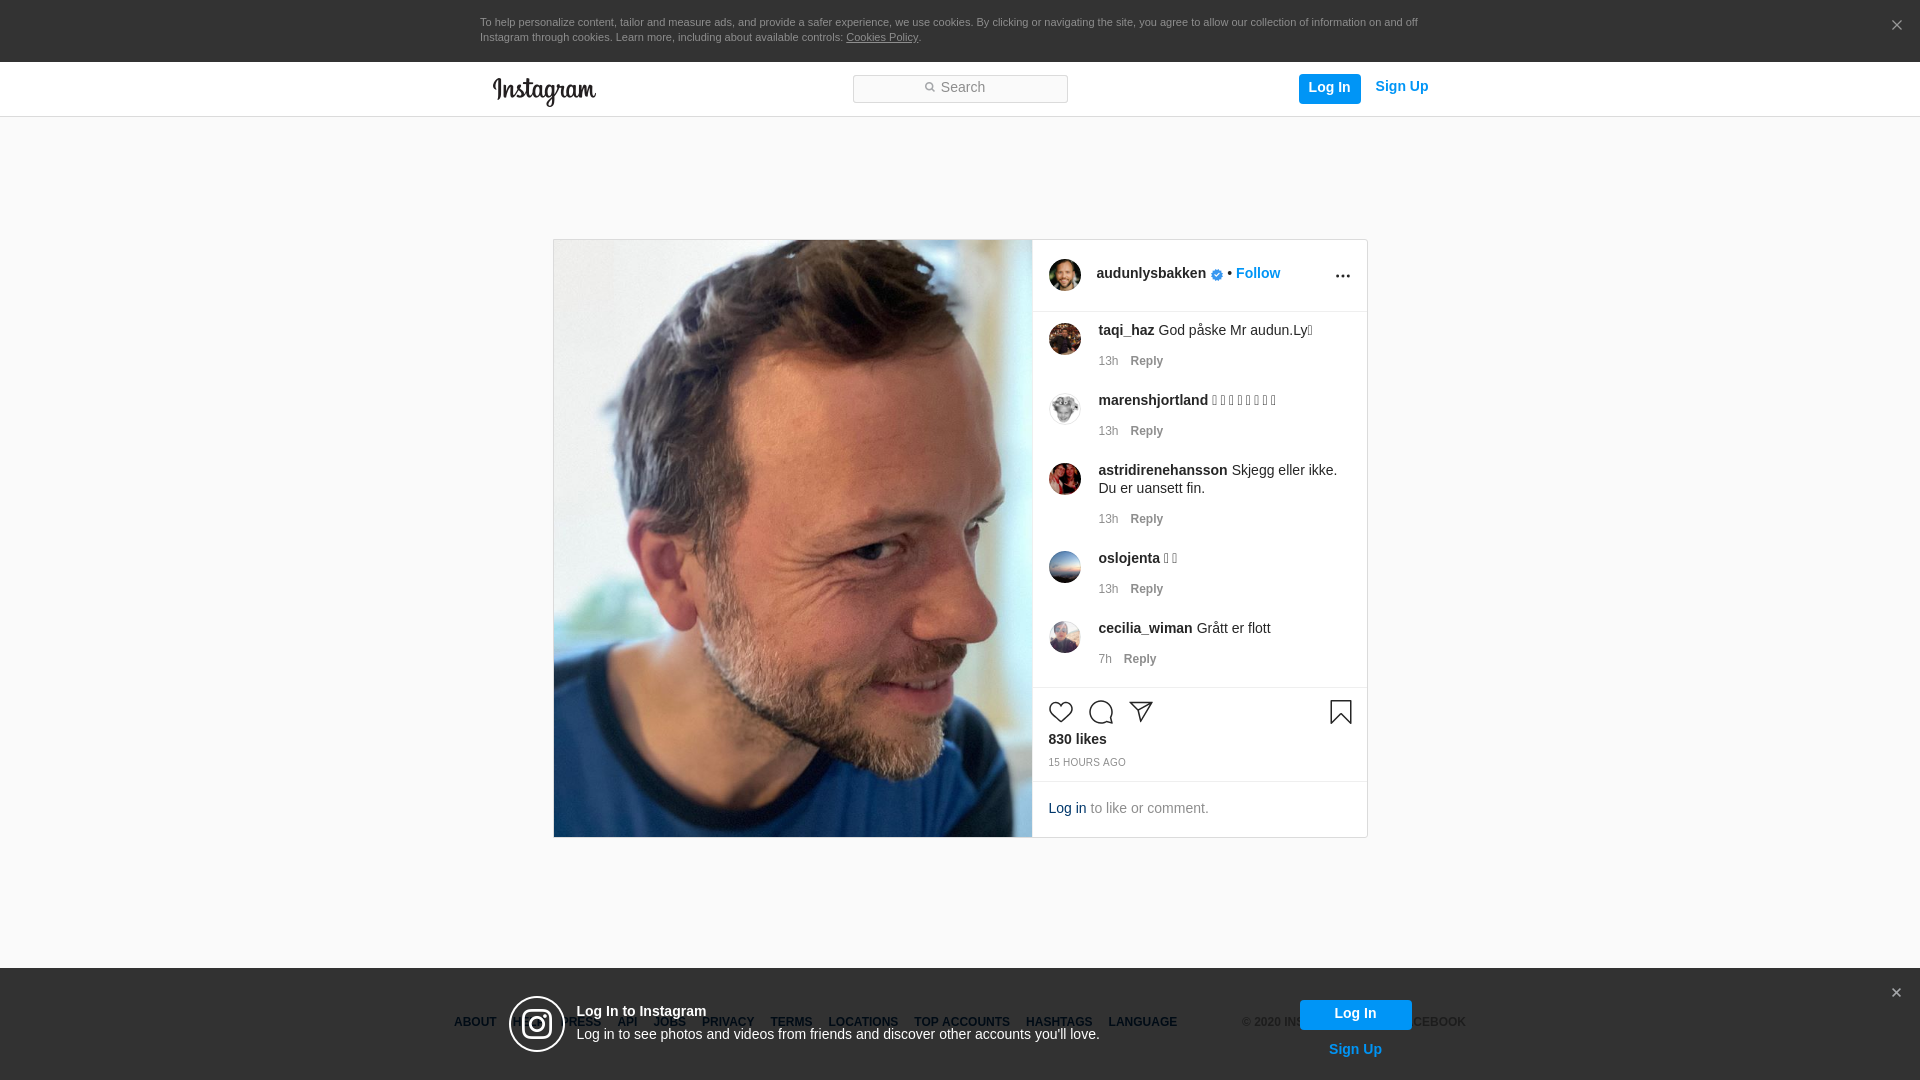
Task: Reply to marenshjortland comment
Action: click(x=1146, y=431)
